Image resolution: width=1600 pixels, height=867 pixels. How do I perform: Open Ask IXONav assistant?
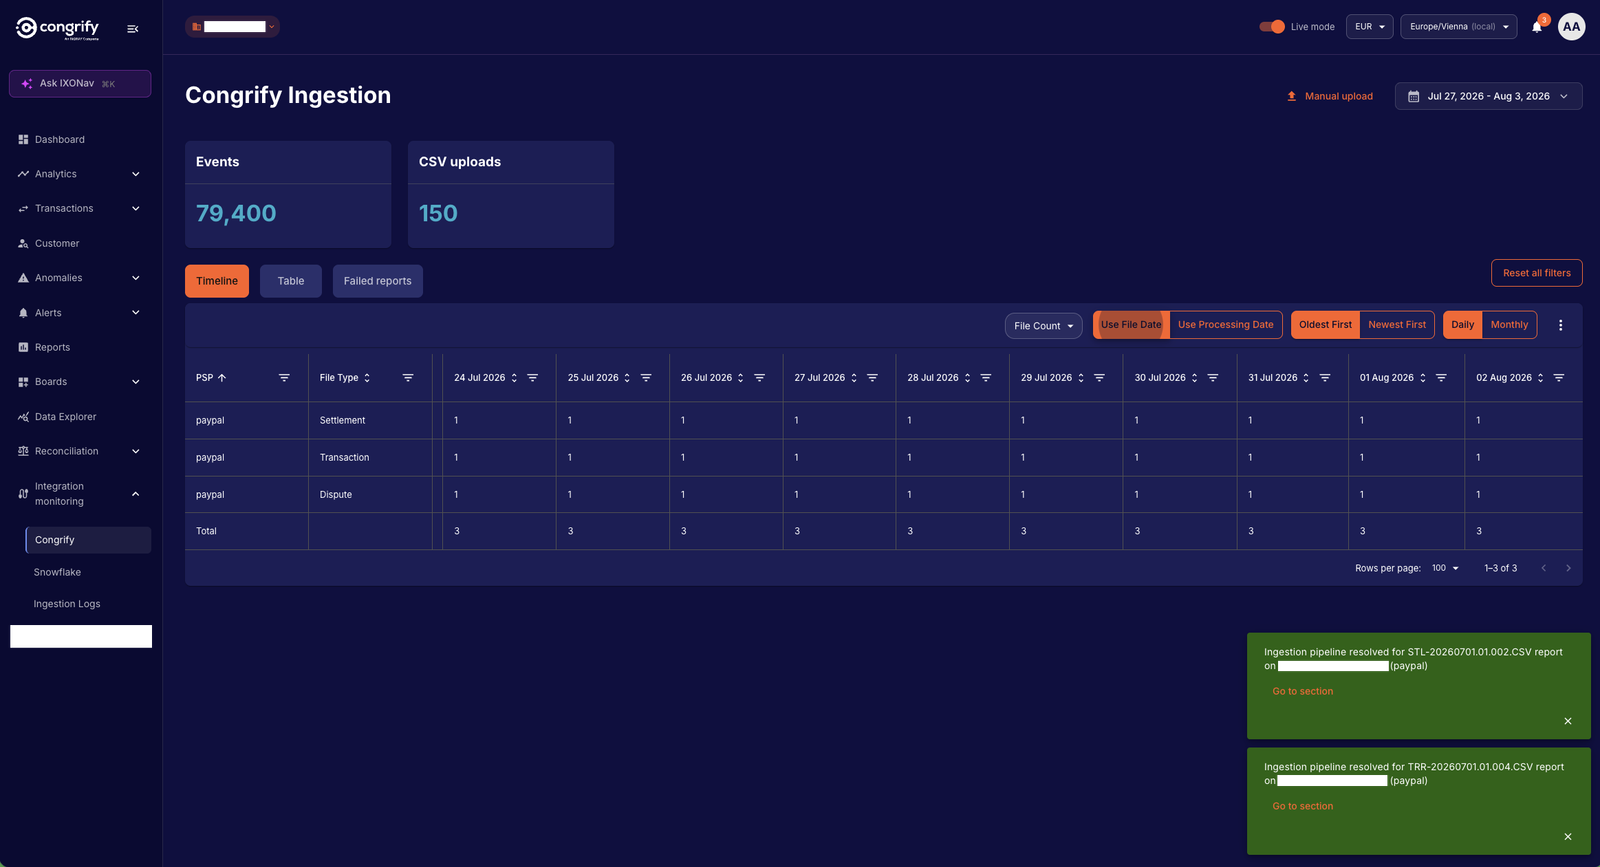(80, 84)
